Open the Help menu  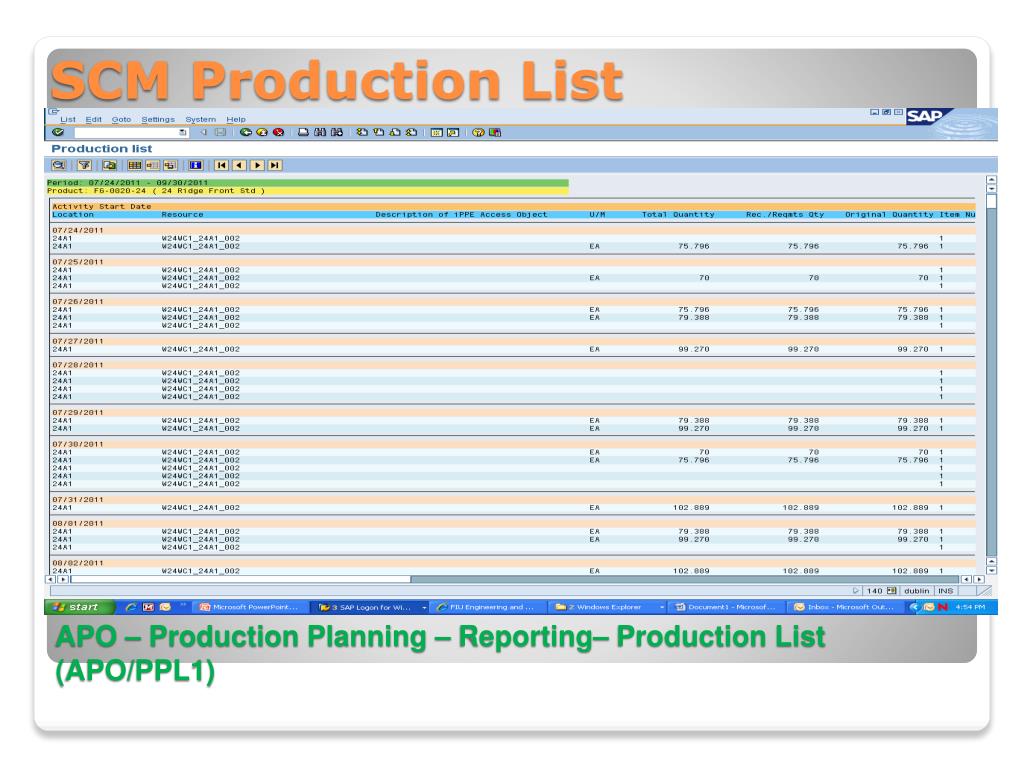pos(236,120)
